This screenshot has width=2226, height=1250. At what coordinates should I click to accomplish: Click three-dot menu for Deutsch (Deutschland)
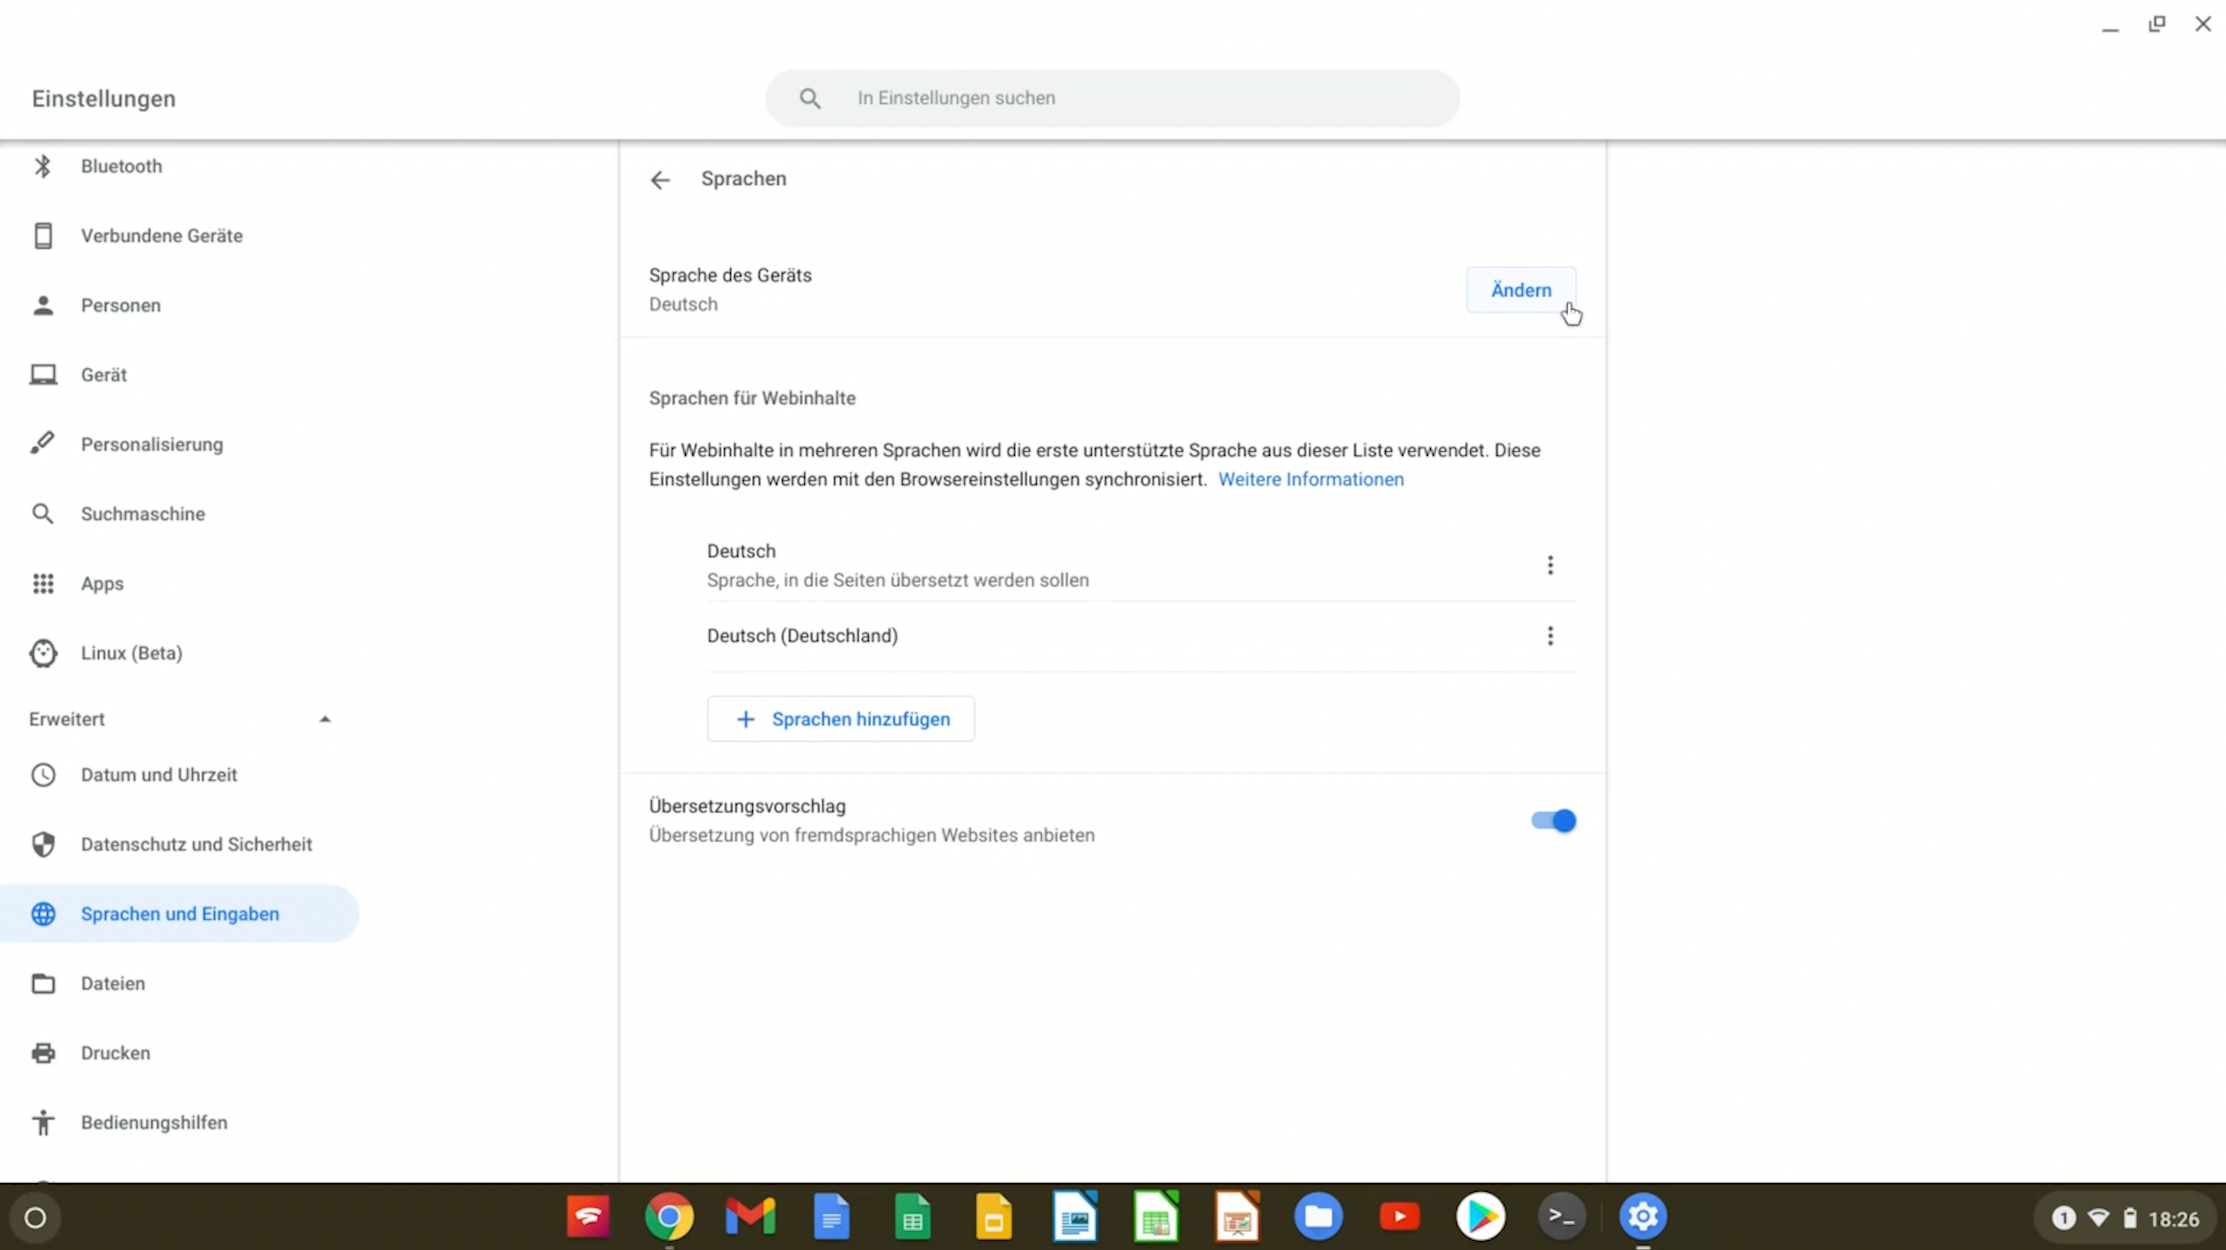(x=1550, y=634)
